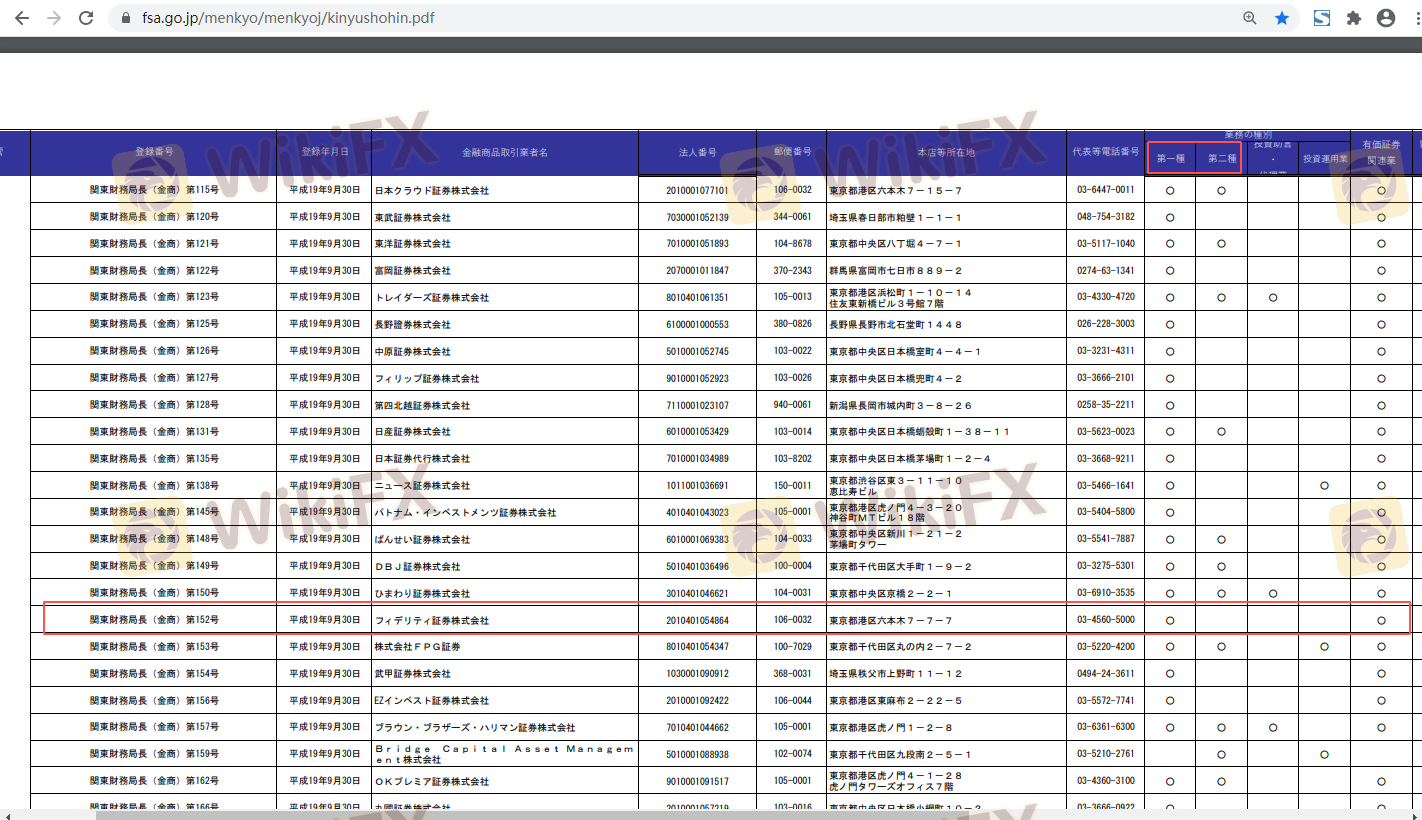
Task: Open the blue S extension icon
Action: click(x=1321, y=18)
